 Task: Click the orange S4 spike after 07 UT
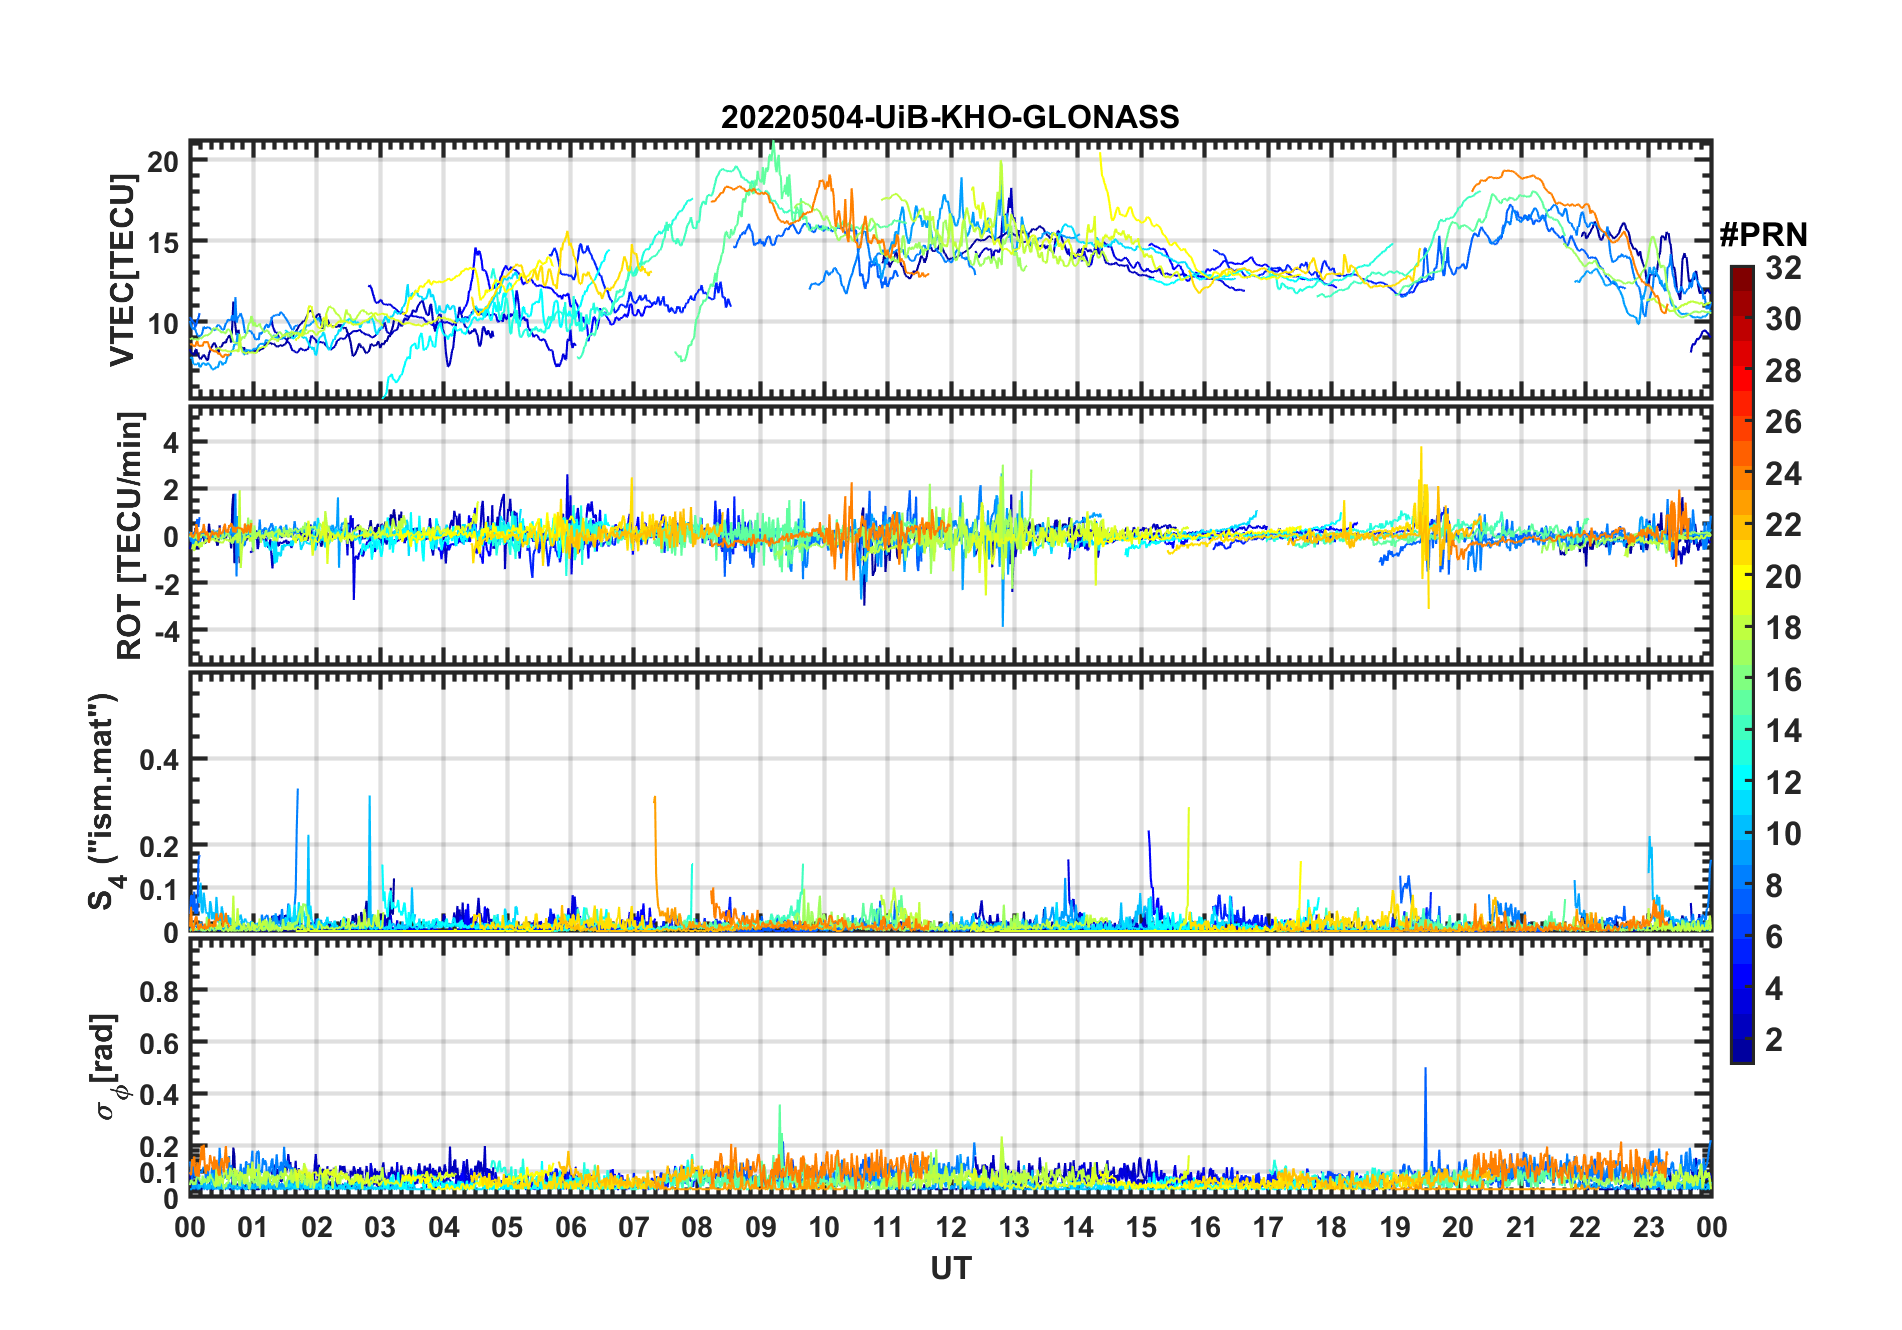click(x=655, y=850)
